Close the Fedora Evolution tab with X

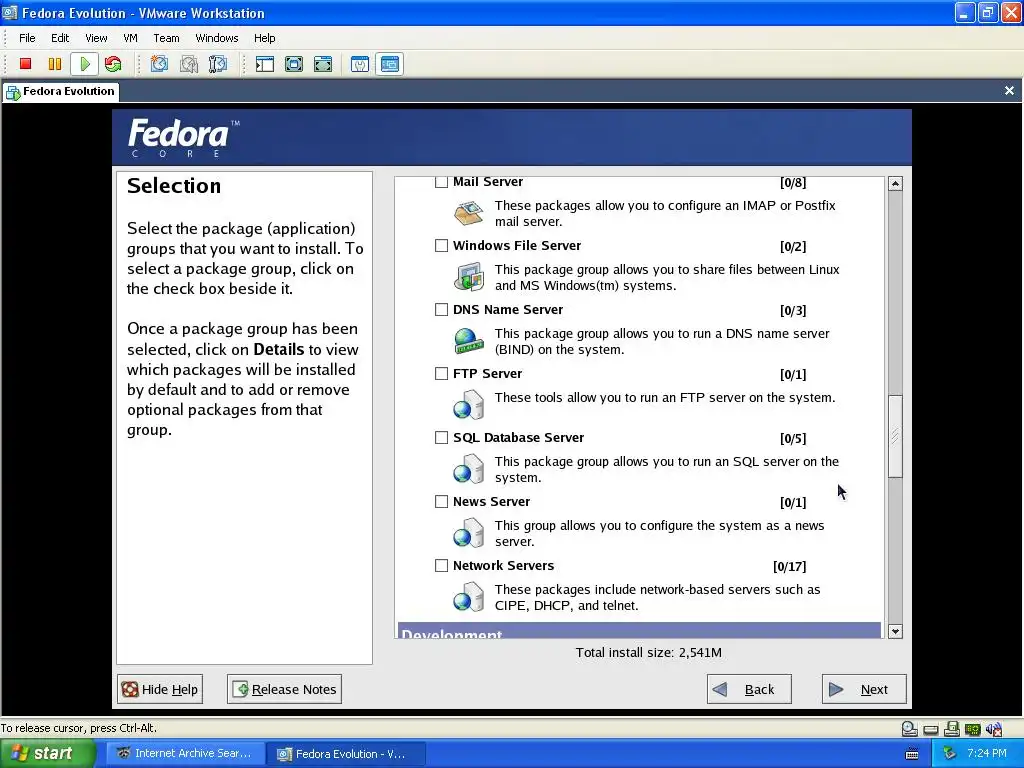click(1009, 91)
